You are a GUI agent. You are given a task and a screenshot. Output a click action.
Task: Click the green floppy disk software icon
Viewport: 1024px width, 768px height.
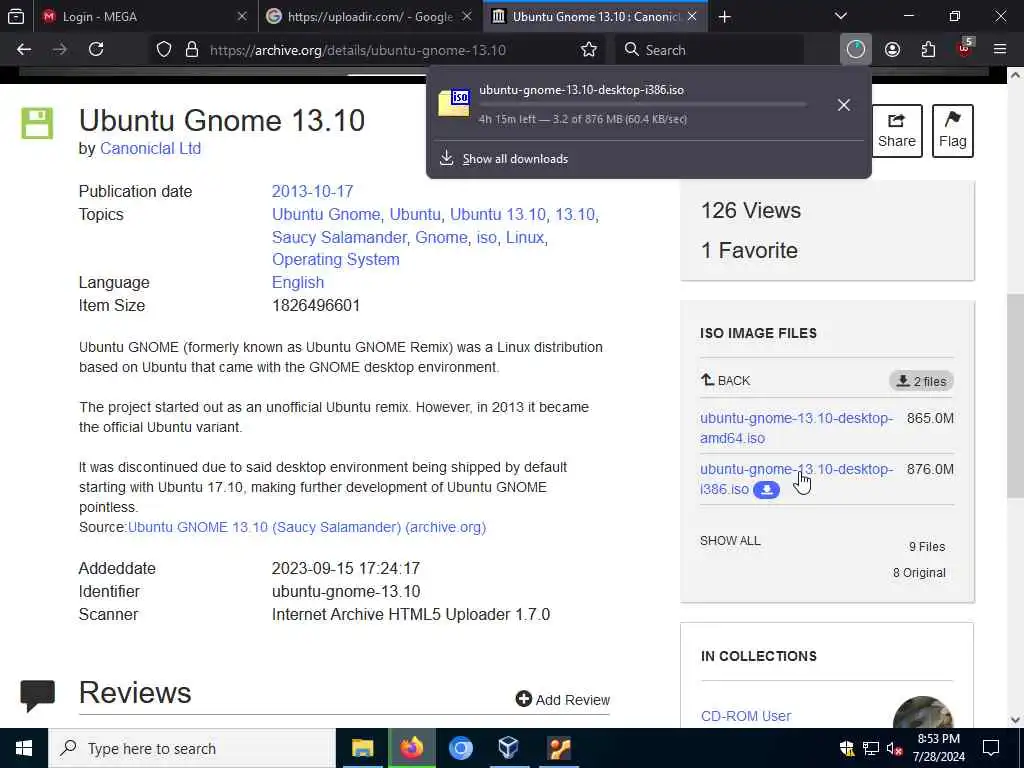coord(37,123)
